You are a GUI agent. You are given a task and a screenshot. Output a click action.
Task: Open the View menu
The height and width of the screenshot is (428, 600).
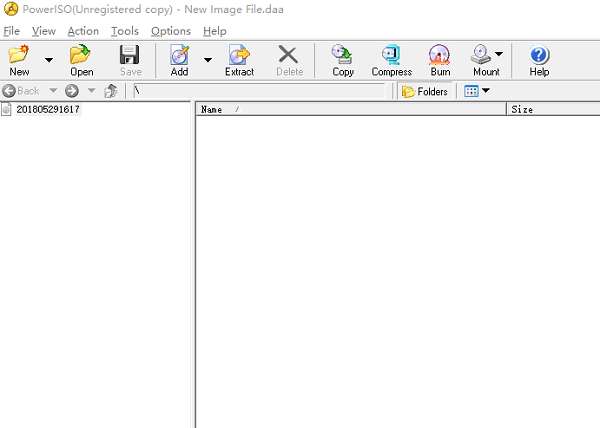[44, 31]
